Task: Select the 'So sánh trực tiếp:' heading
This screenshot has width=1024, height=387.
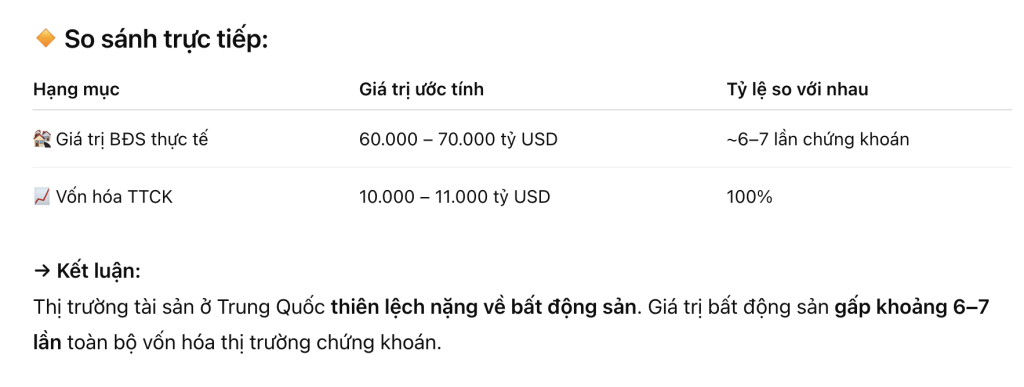Action: click(167, 40)
